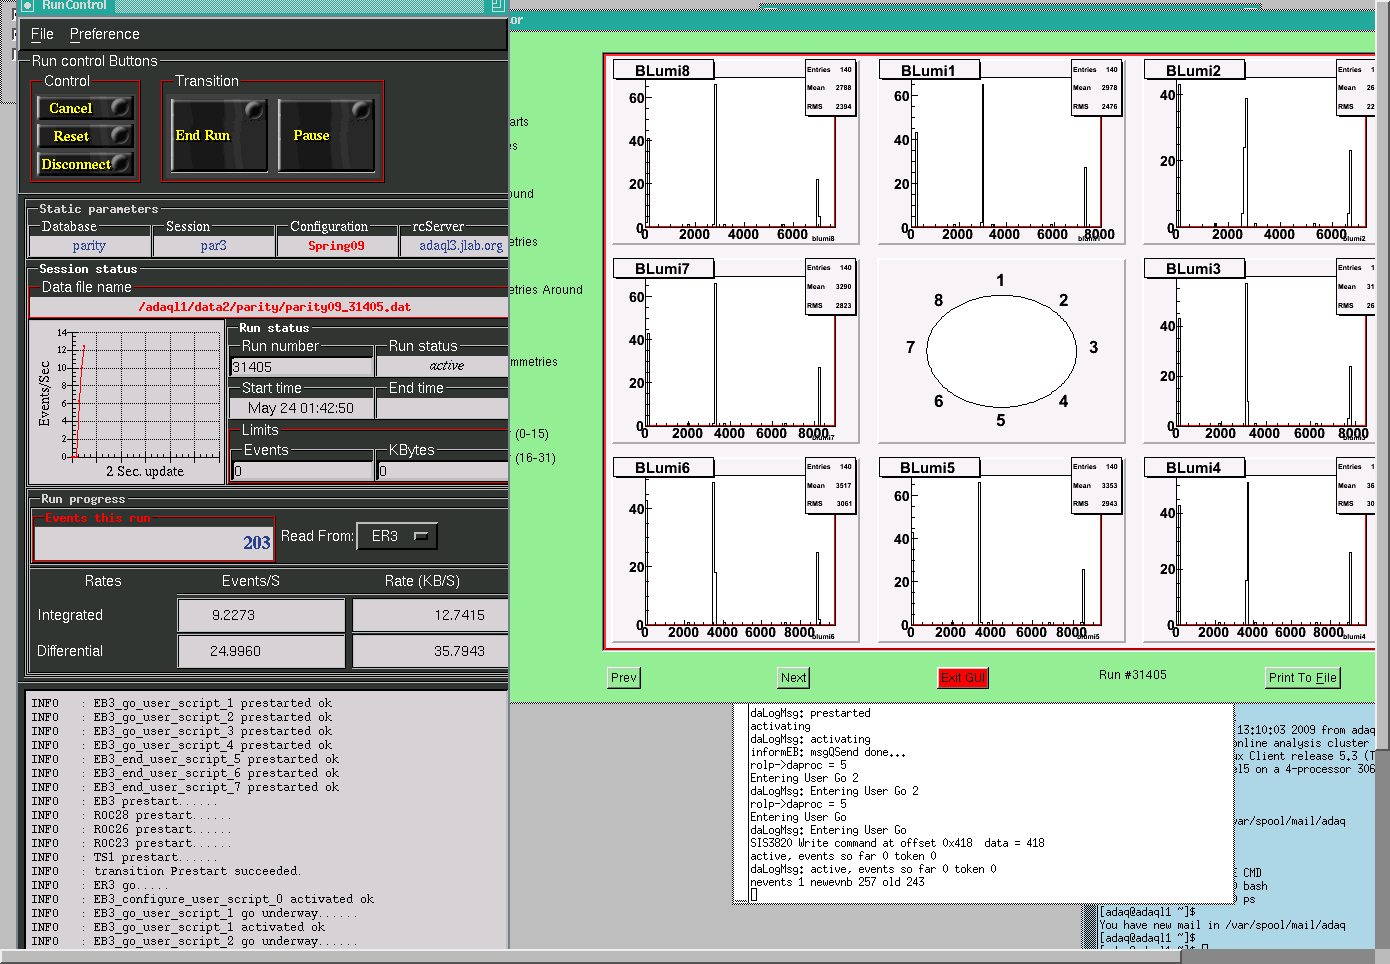
Task: Click the Print To File button
Action: [x=1302, y=678]
